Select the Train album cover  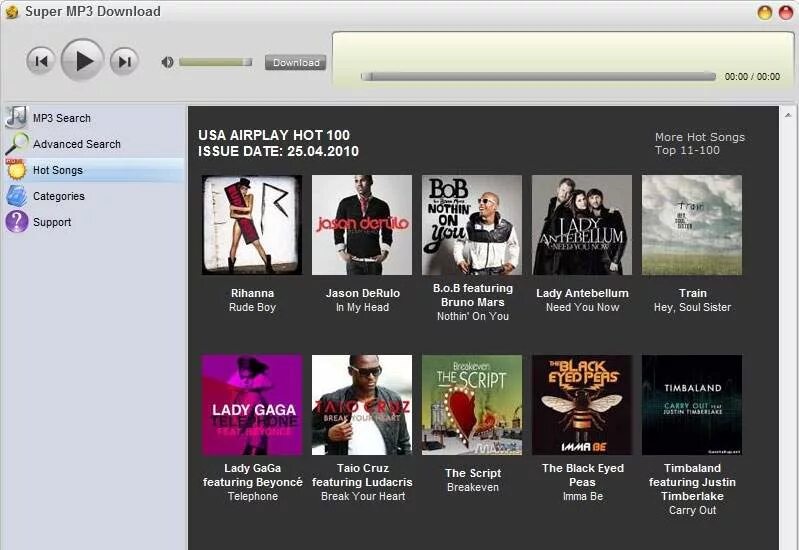692,225
